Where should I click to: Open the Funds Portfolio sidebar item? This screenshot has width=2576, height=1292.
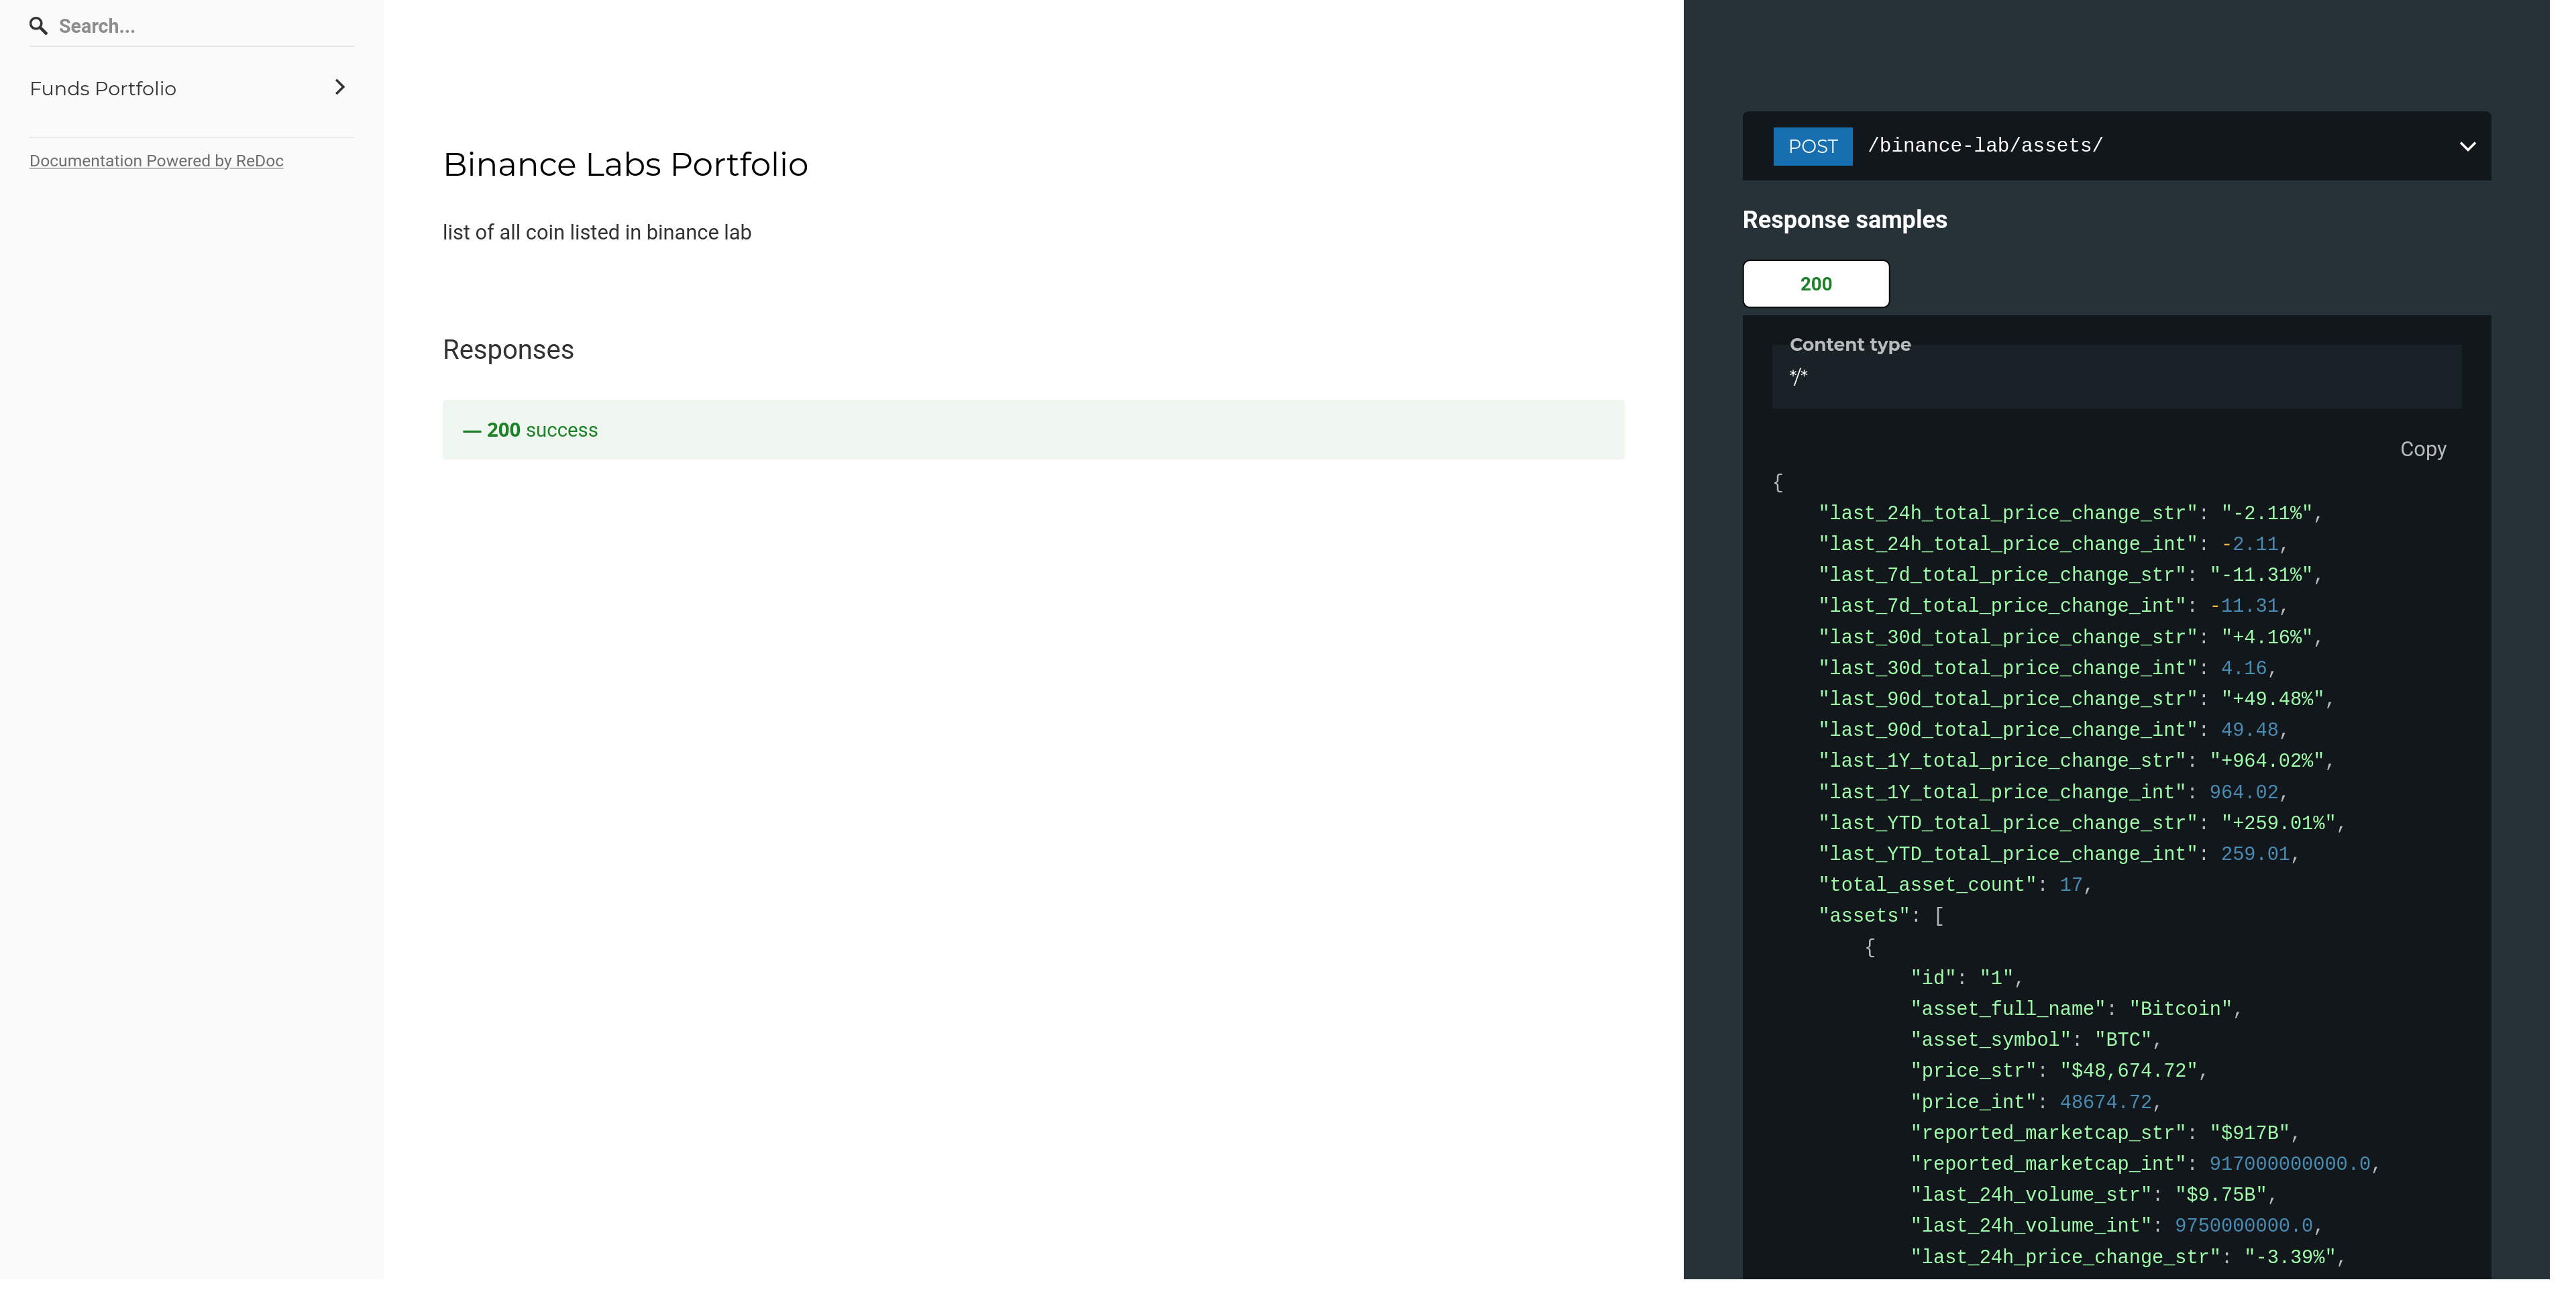point(103,88)
